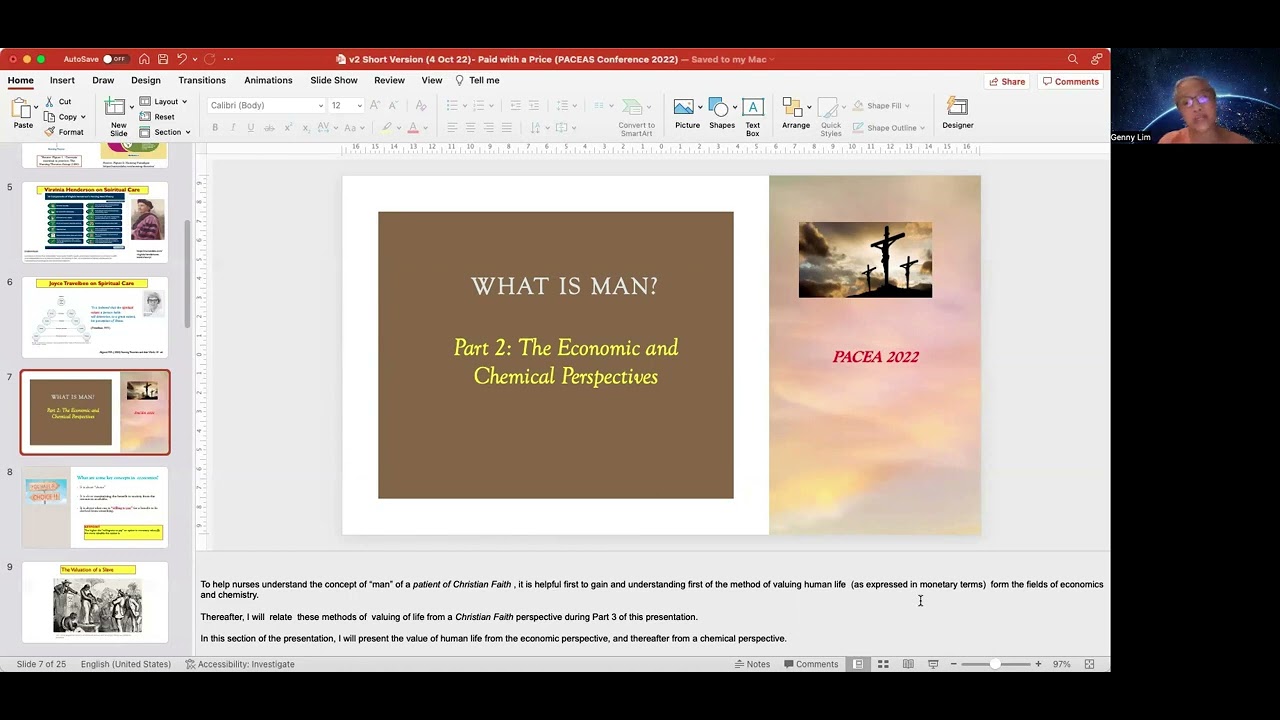Image resolution: width=1280 pixels, height=720 pixels.
Task: Underline the selected text
Action: tap(251, 128)
